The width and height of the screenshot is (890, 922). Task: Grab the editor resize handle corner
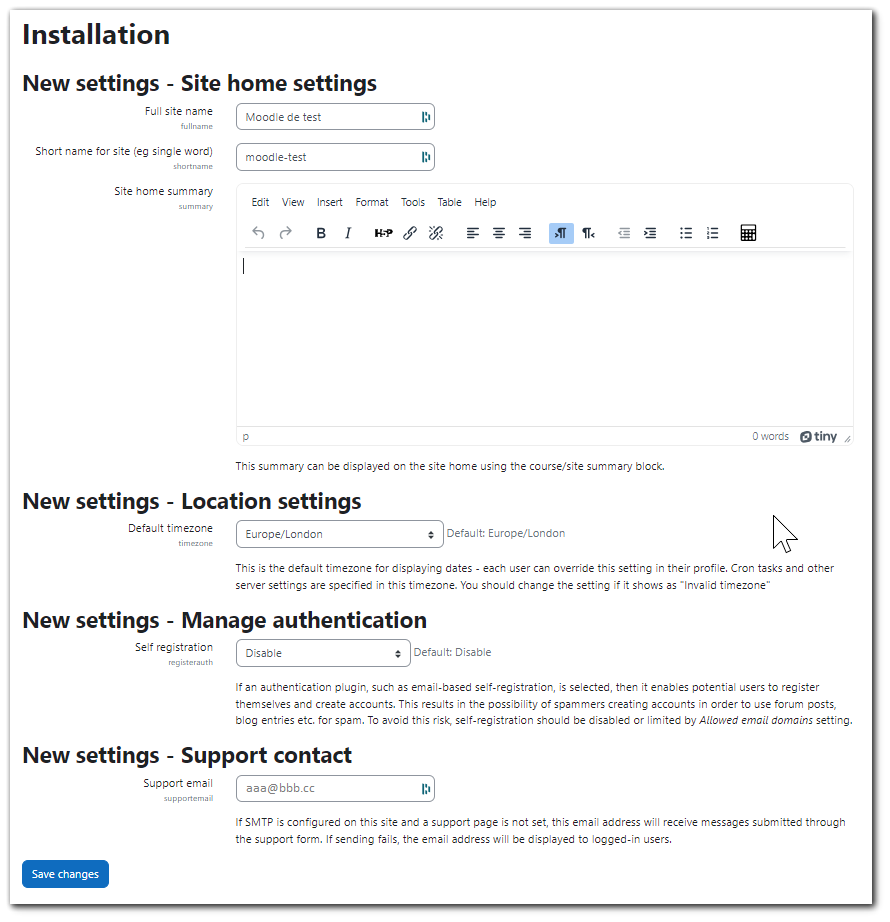click(x=847, y=439)
